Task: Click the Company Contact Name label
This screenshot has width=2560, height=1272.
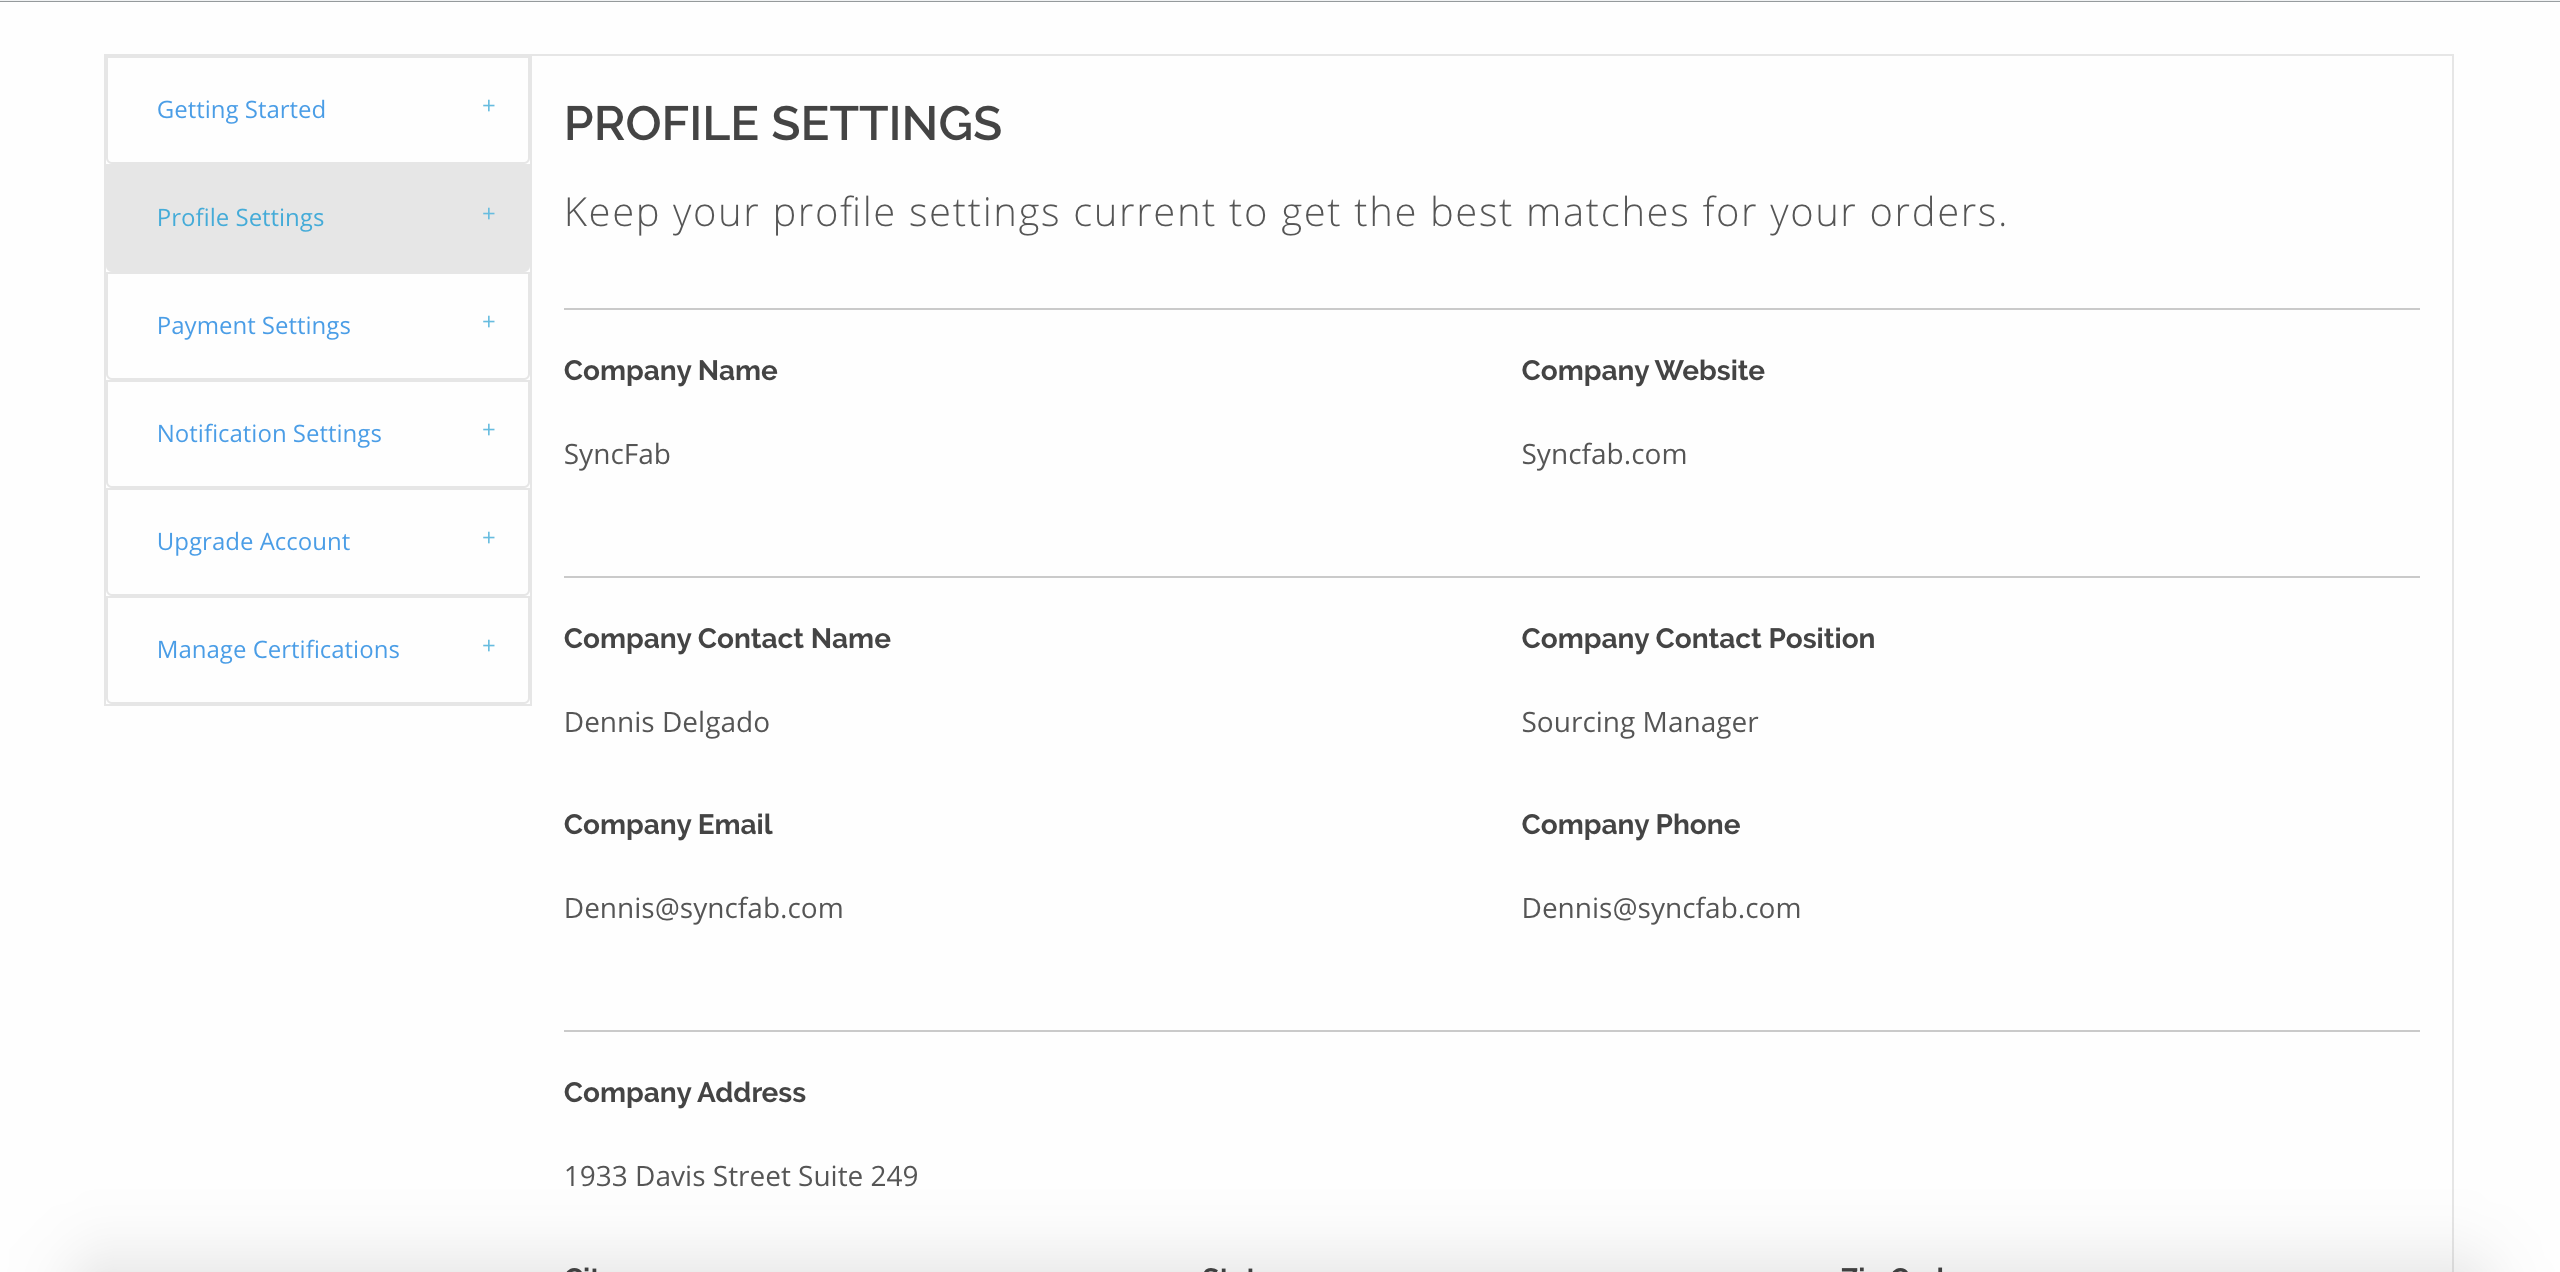Action: tap(727, 638)
